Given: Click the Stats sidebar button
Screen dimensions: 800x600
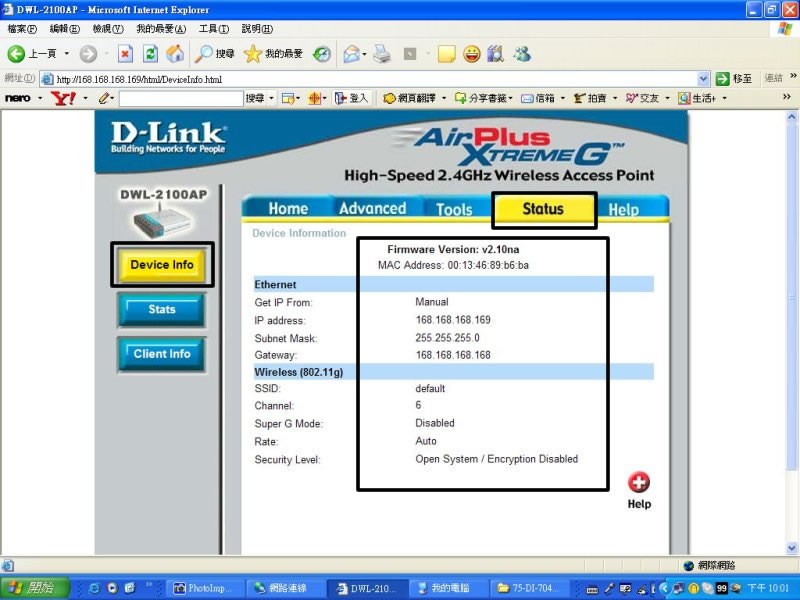Looking at the screenshot, I should click(161, 310).
